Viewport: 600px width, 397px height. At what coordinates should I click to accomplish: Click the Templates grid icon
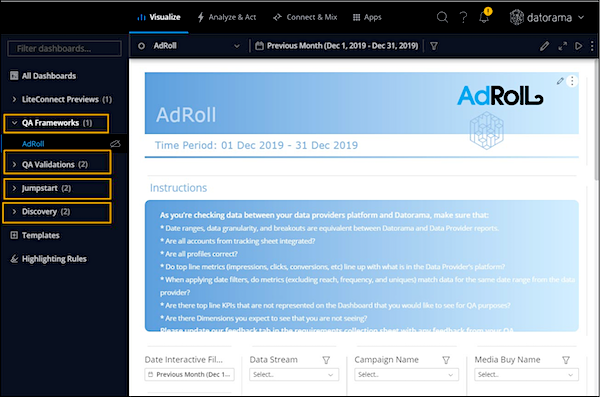click(14, 235)
